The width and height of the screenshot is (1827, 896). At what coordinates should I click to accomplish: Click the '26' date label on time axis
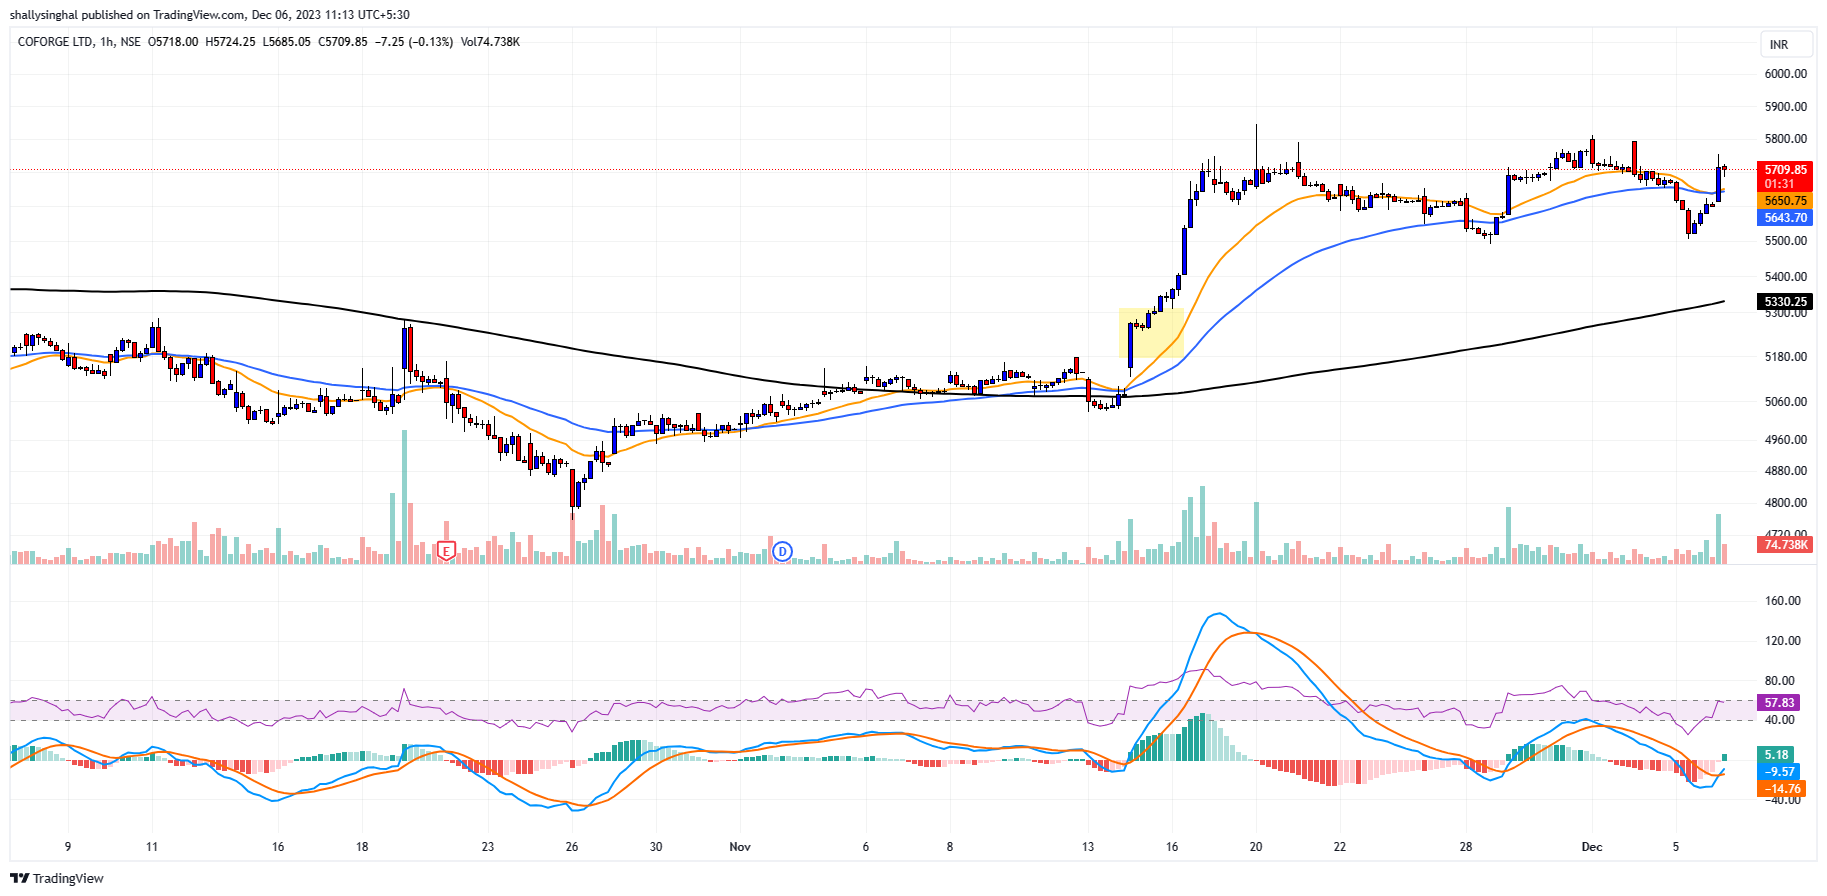point(572,847)
